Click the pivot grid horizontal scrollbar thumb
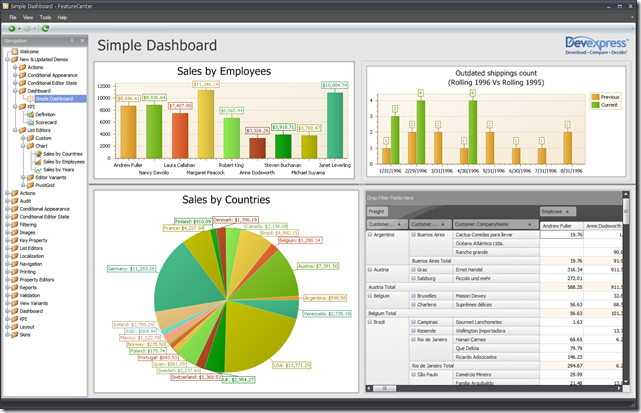Viewport: 641px width, 413px height. [384, 388]
